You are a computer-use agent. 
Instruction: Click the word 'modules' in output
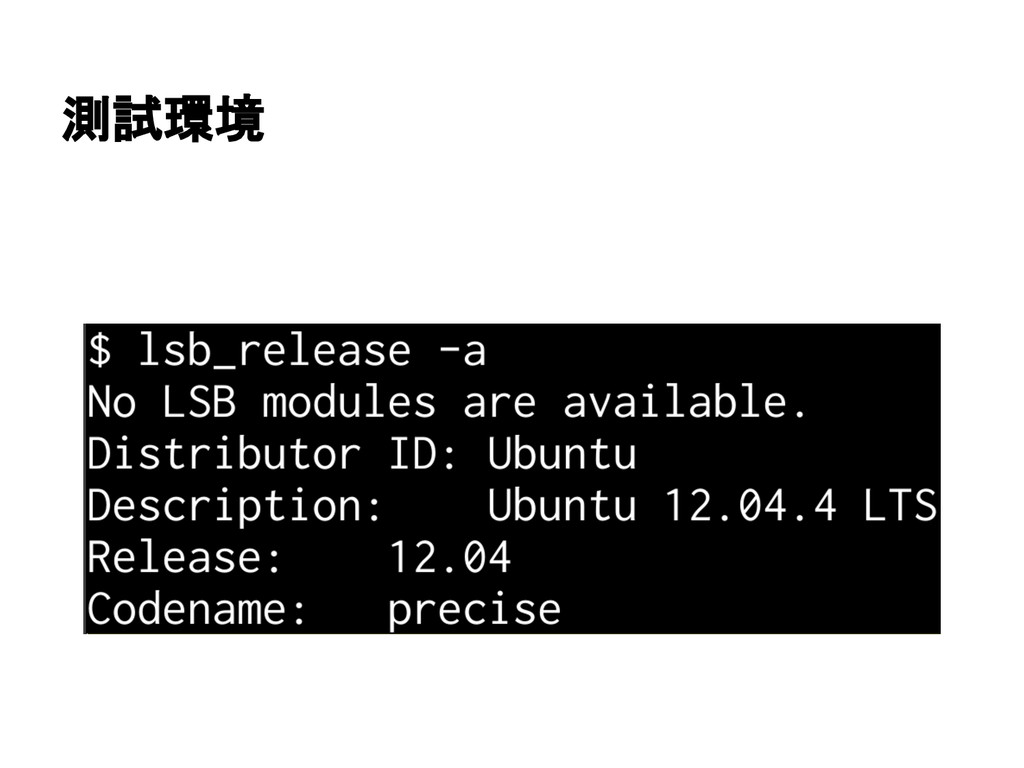pyautogui.click(x=349, y=402)
